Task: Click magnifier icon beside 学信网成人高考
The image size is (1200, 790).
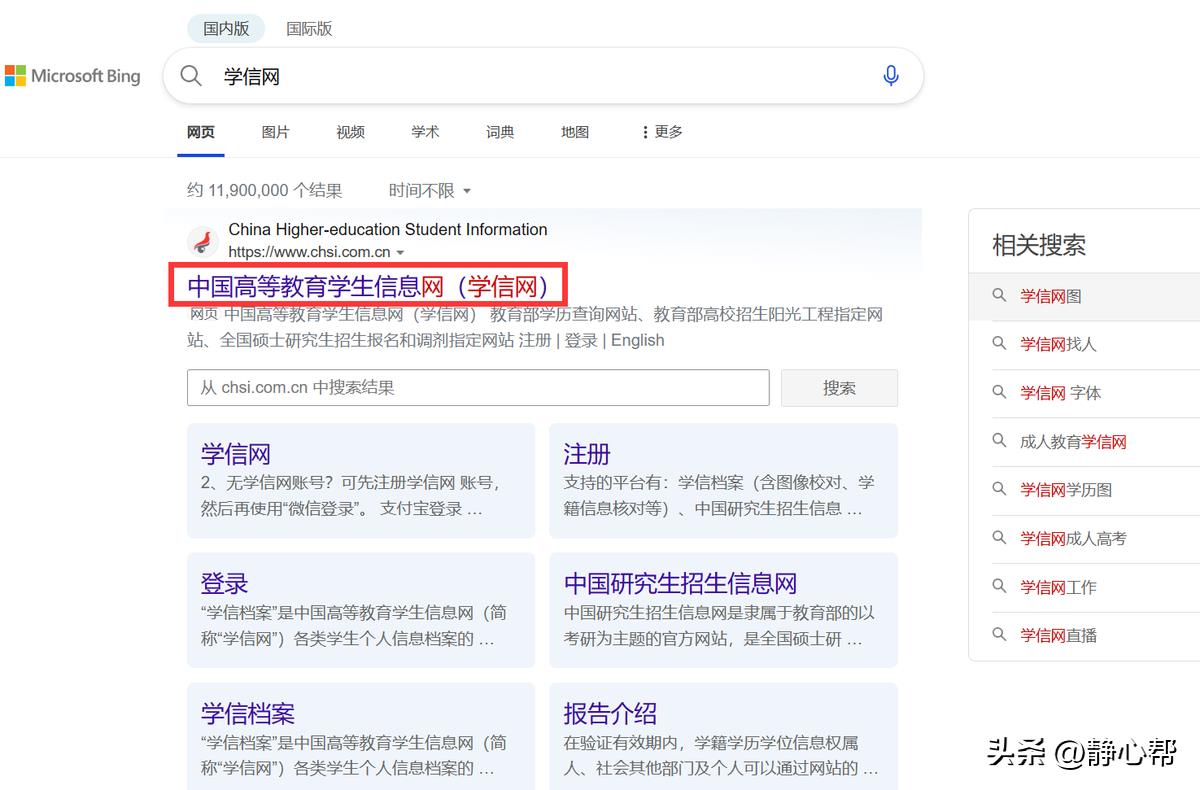Action: [999, 537]
